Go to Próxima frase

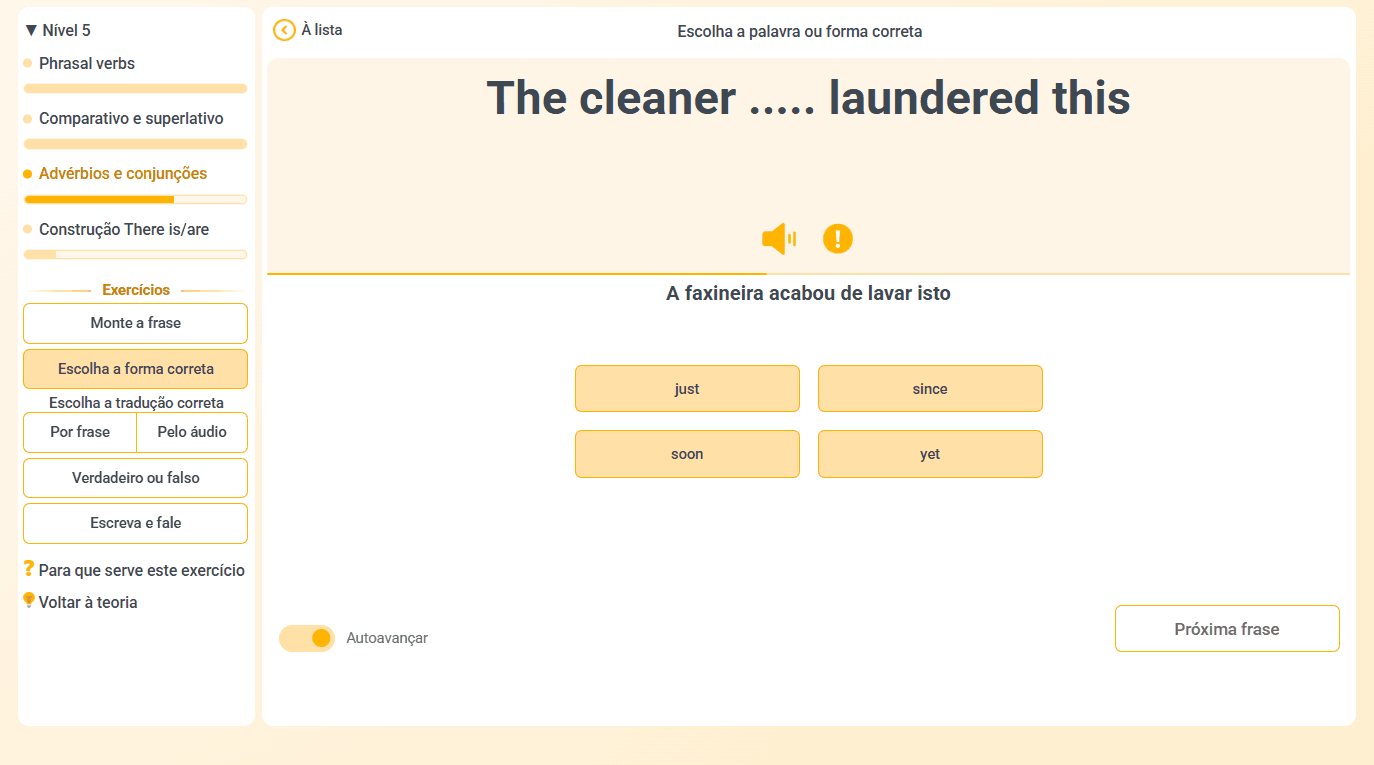[x=1227, y=629]
